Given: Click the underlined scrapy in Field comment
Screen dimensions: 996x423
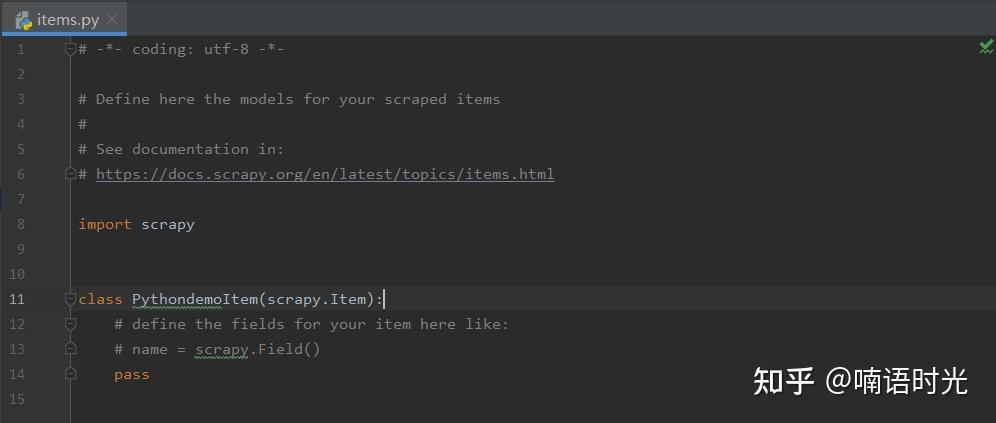Looking at the screenshot, I should click(221, 349).
